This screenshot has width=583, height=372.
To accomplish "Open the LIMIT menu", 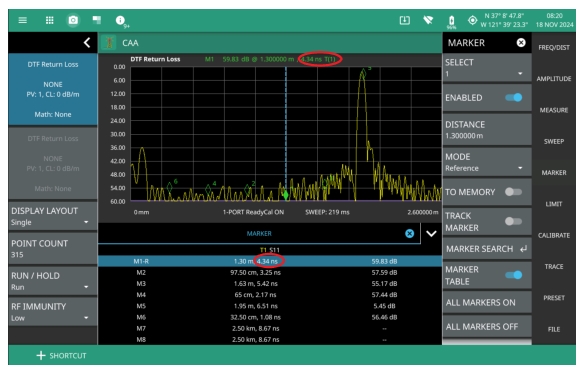I will point(554,204).
